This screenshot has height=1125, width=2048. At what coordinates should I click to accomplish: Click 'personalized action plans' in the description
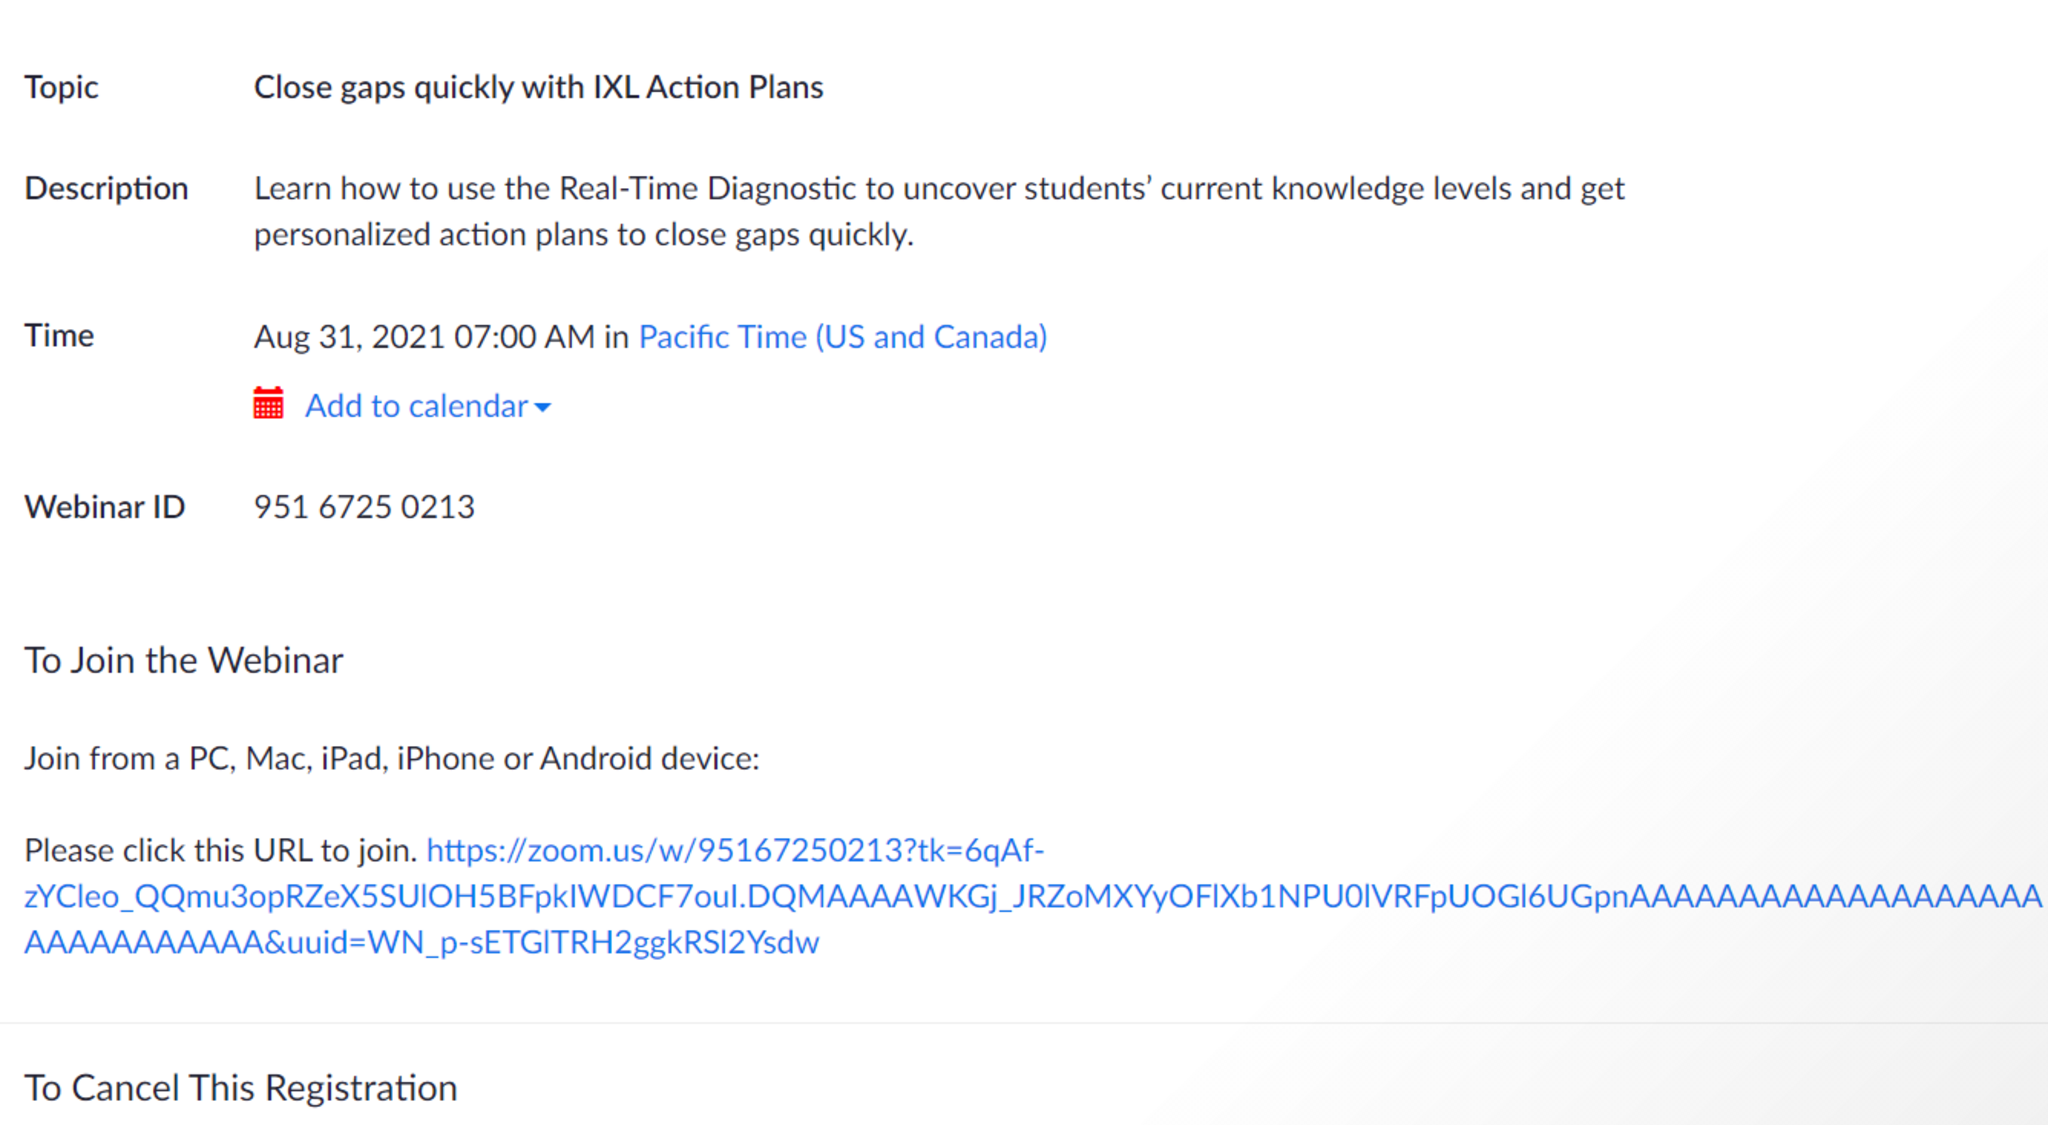[x=430, y=235]
